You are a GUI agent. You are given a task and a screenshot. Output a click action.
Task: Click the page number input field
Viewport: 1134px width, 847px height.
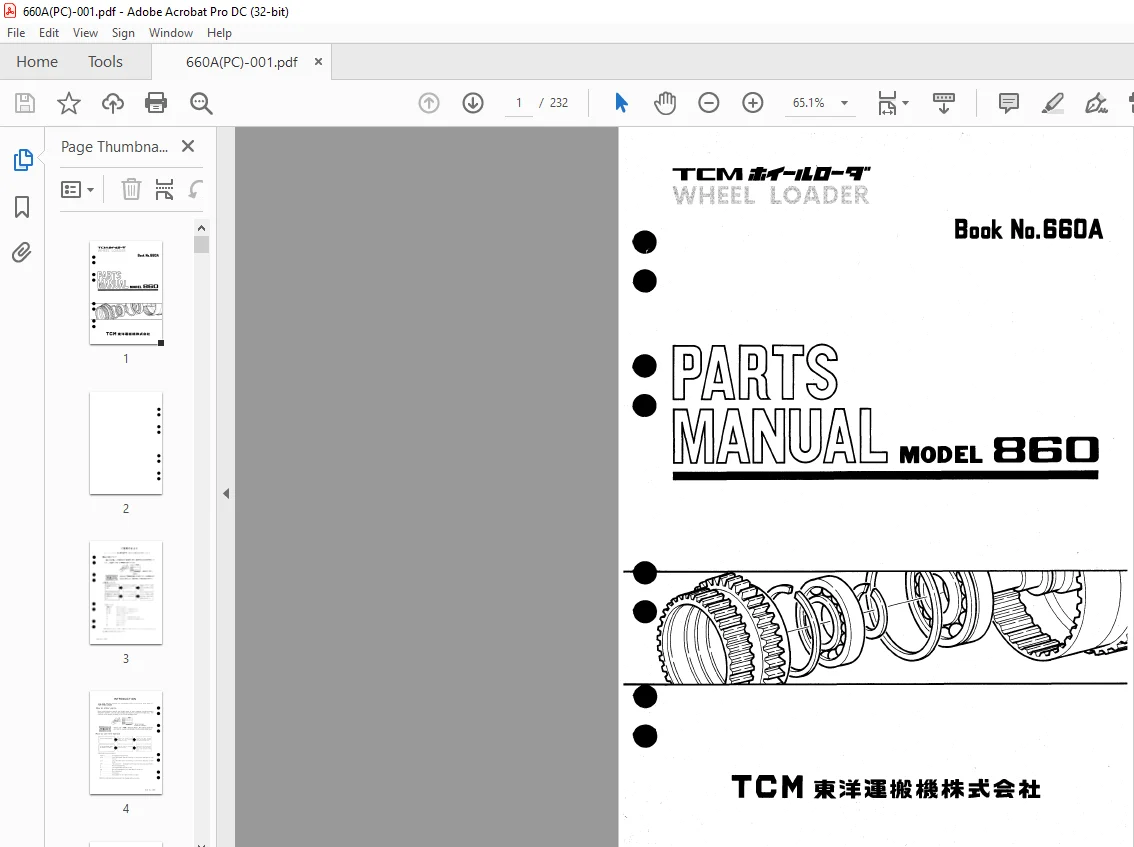pyautogui.click(x=519, y=103)
